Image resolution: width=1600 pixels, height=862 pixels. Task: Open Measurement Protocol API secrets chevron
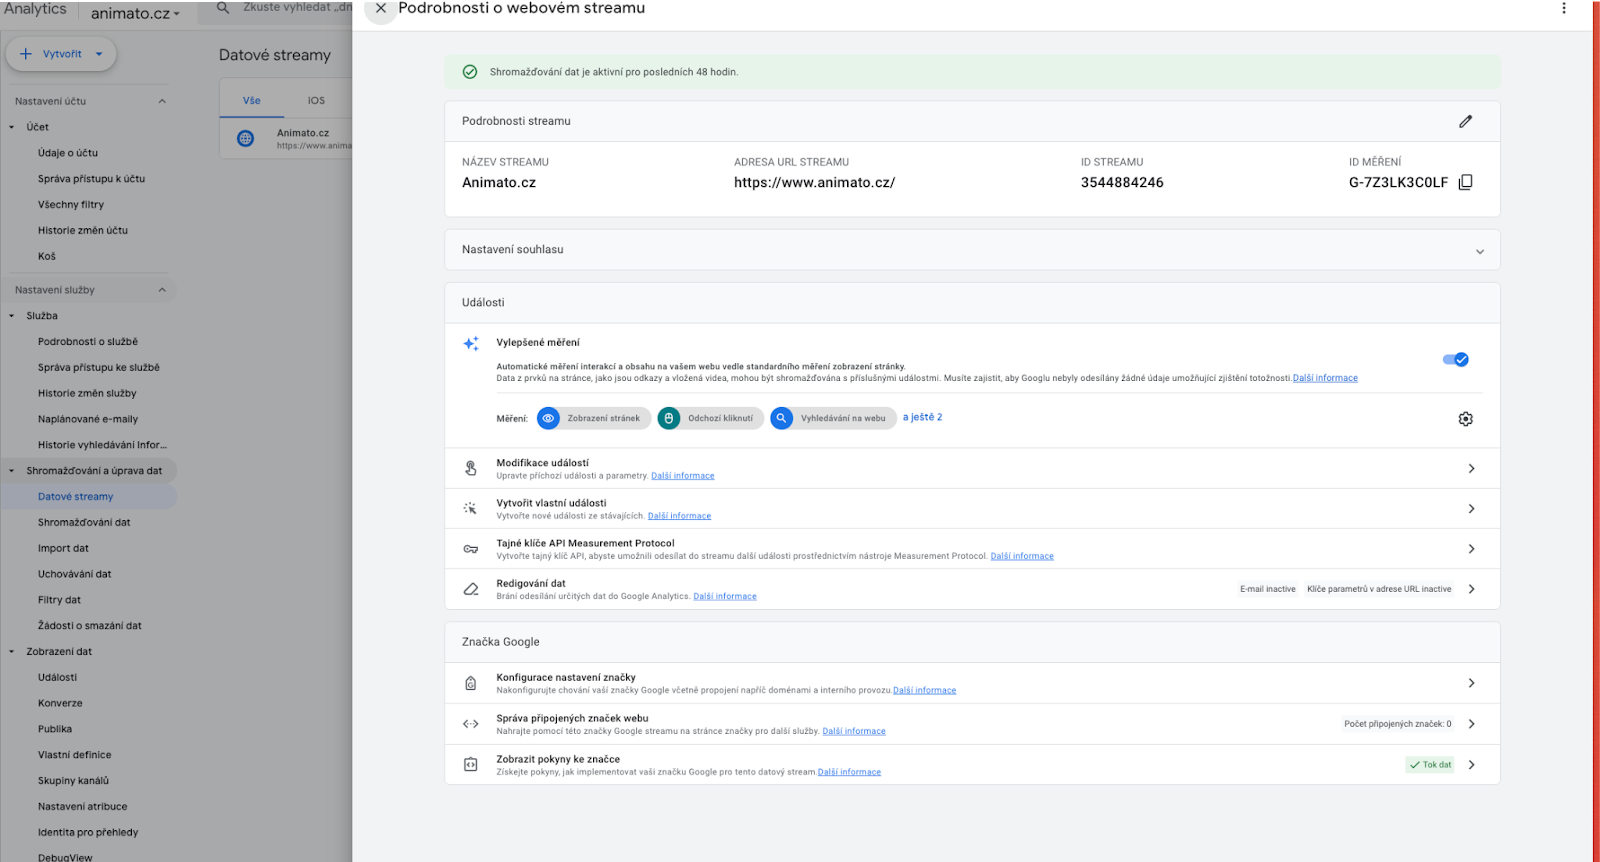point(1471,549)
